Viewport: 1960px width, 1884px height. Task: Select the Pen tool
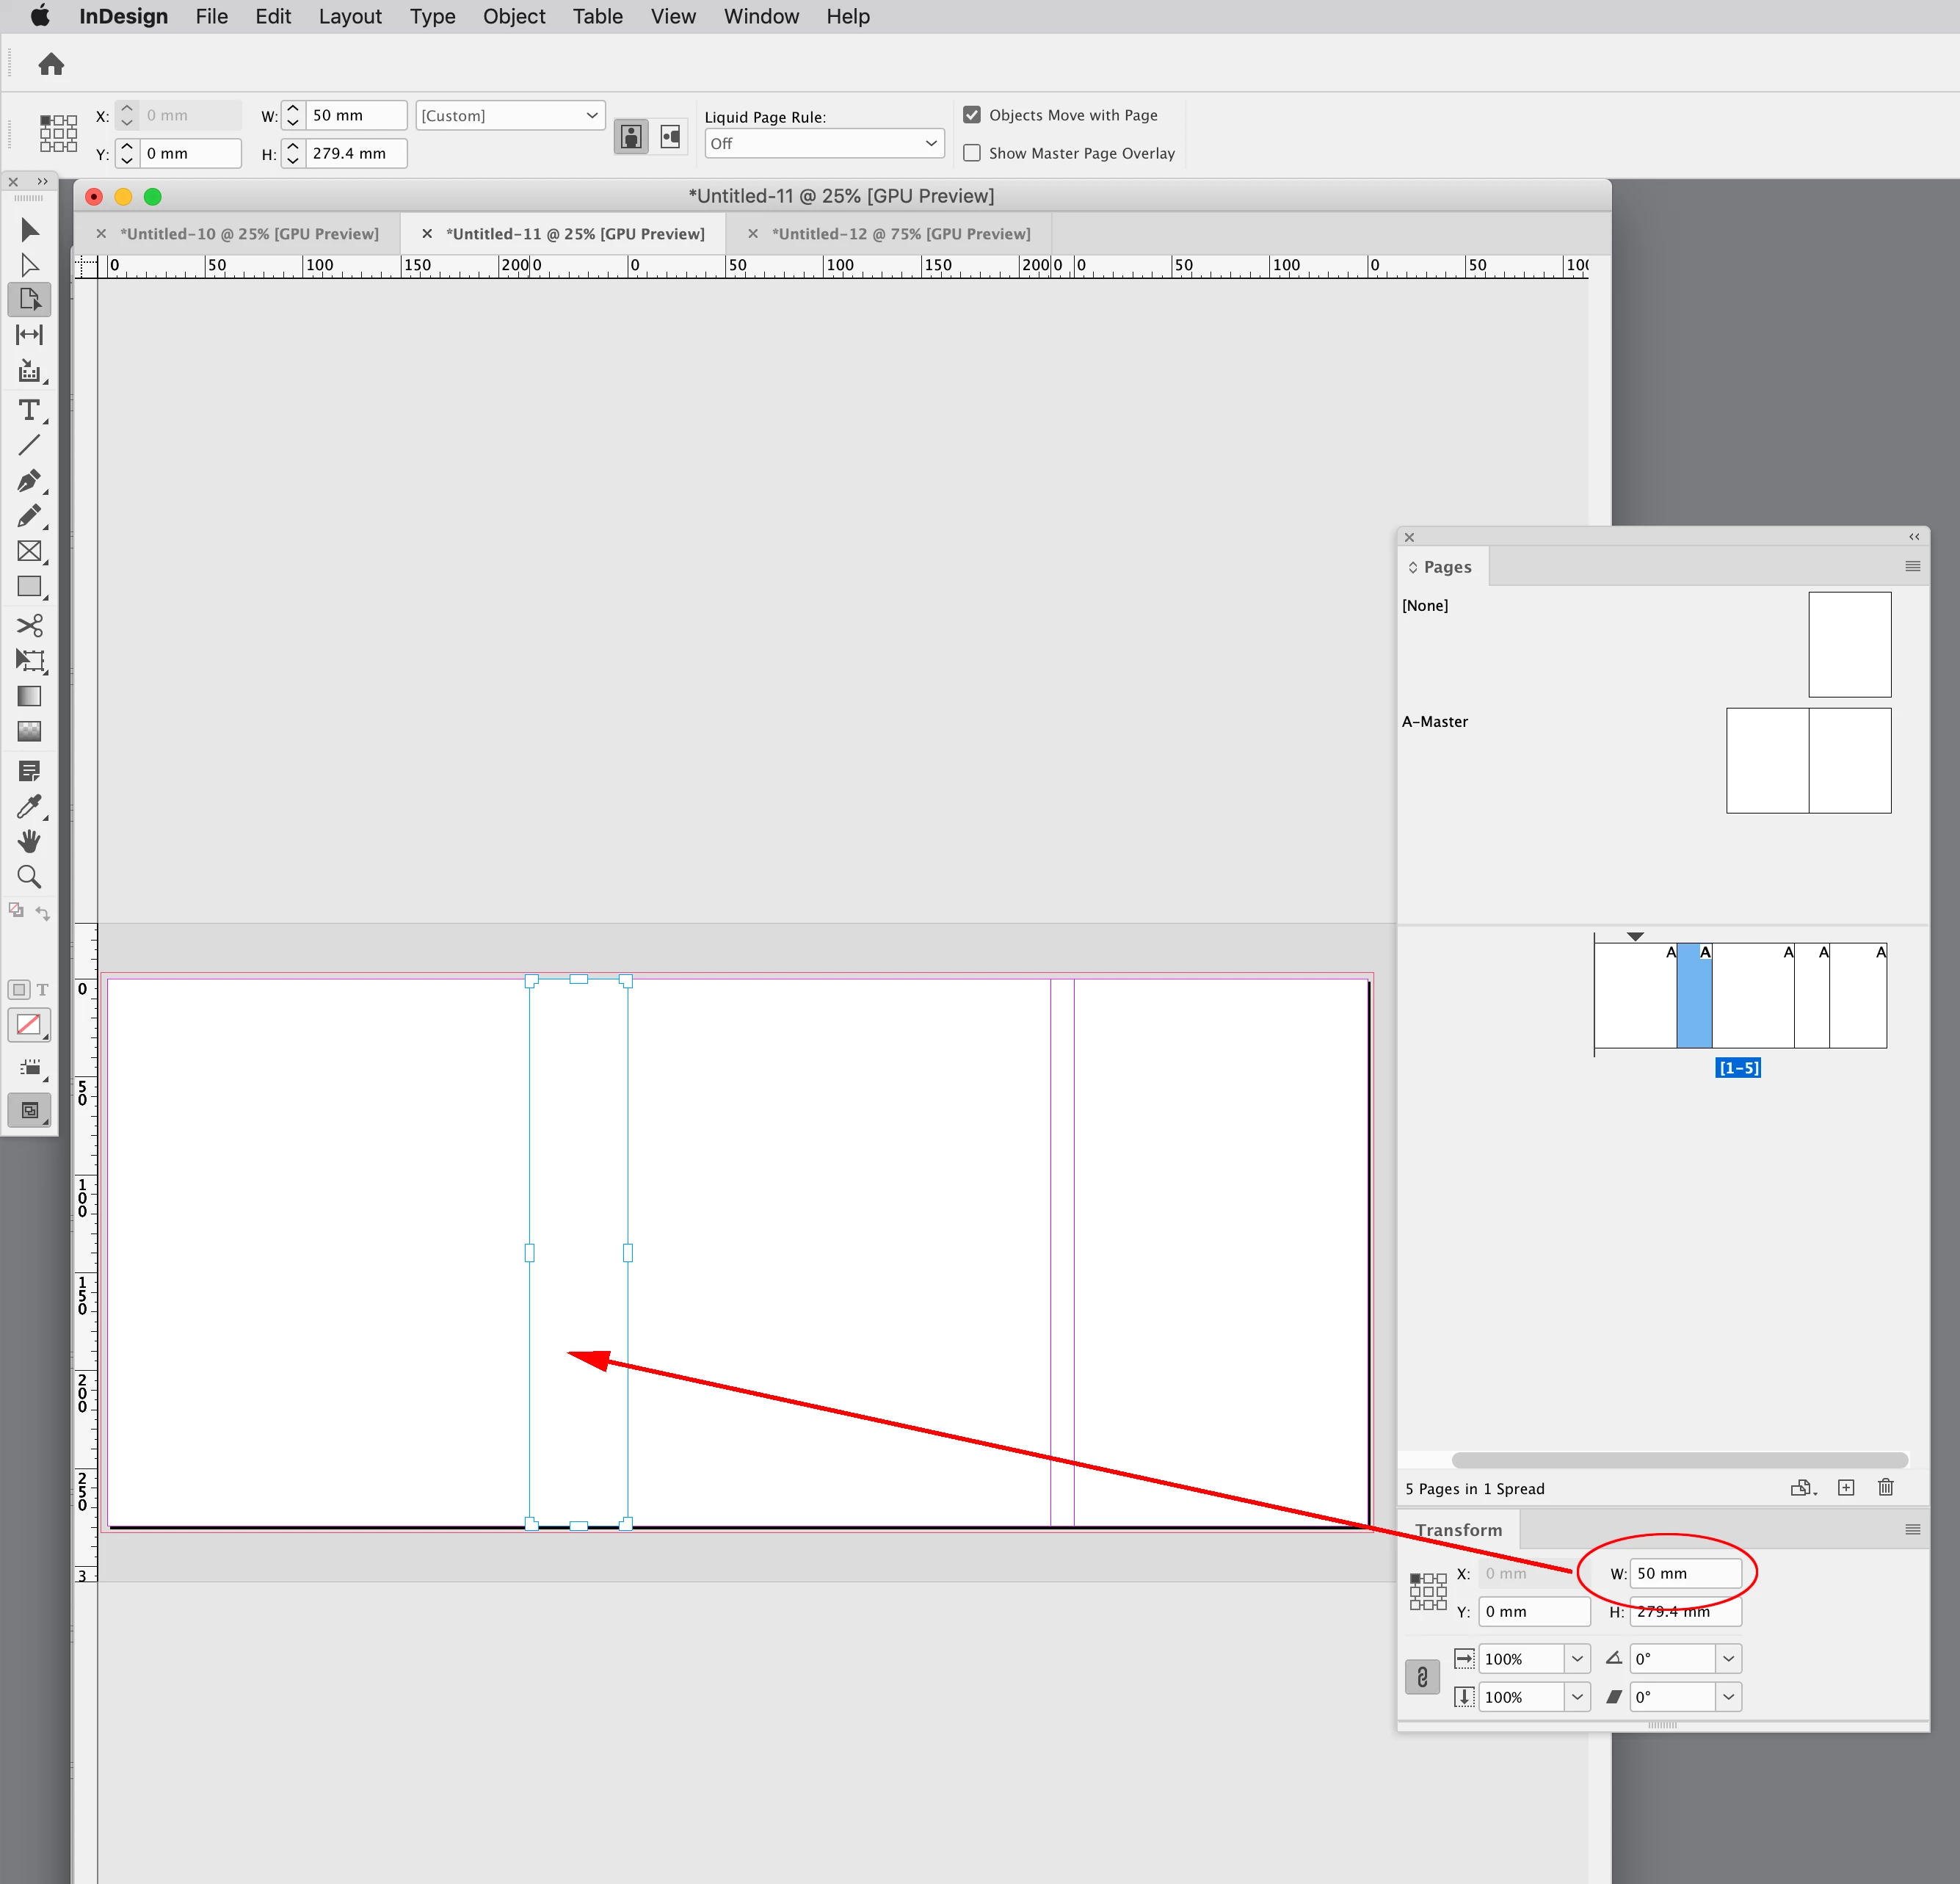click(x=29, y=481)
